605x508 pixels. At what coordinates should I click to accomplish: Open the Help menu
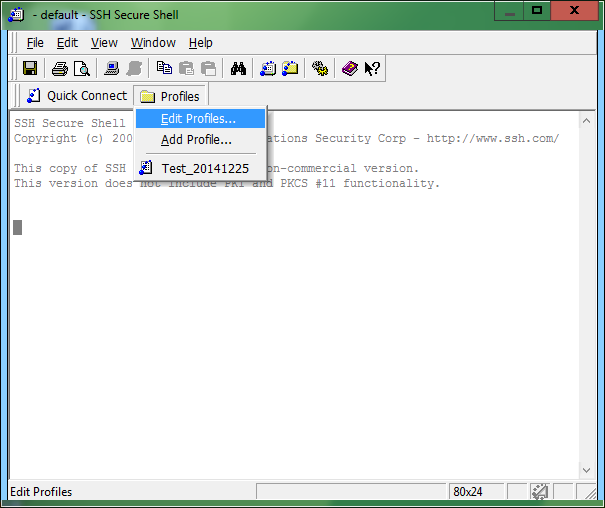(x=201, y=42)
